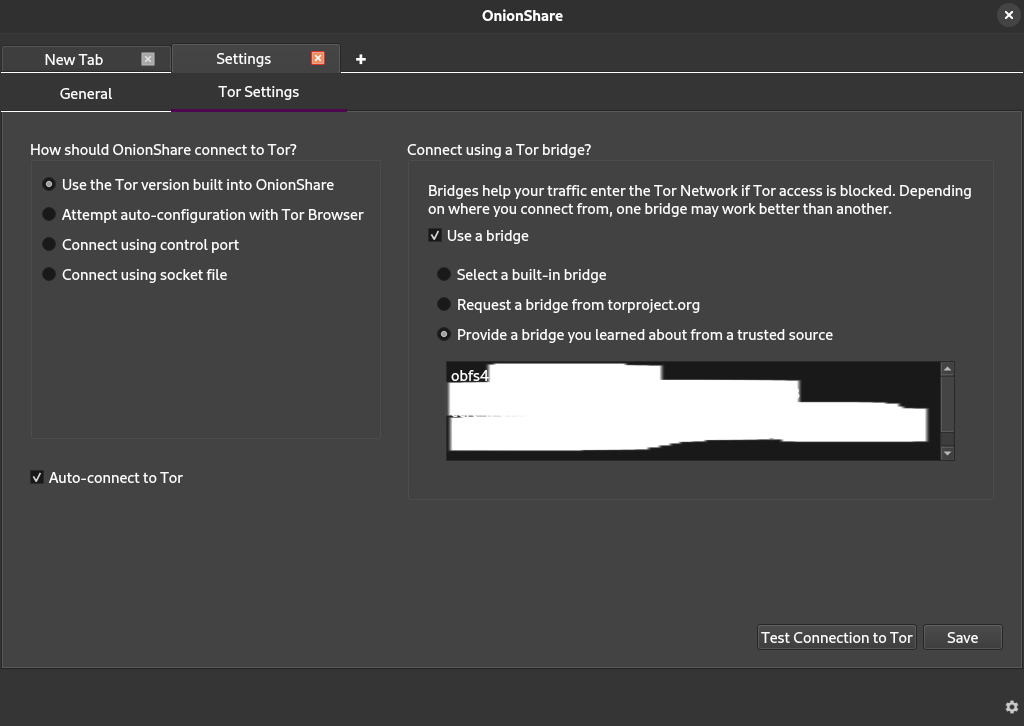Close the New Tab tab
Screen dimensions: 1024x726
point(148,59)
